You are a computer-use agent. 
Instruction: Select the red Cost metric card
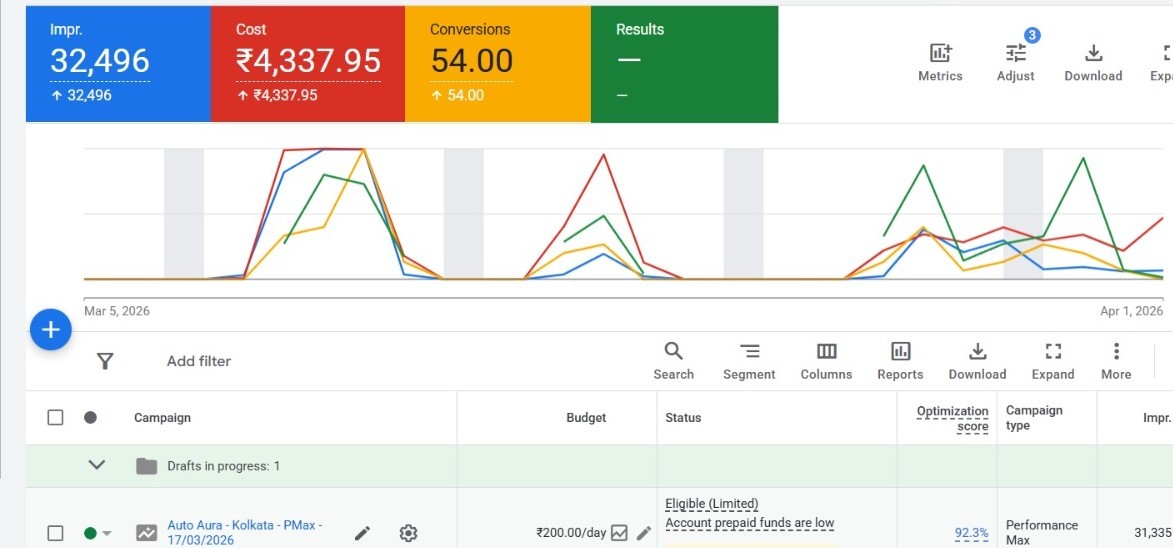tap(307, 64)
